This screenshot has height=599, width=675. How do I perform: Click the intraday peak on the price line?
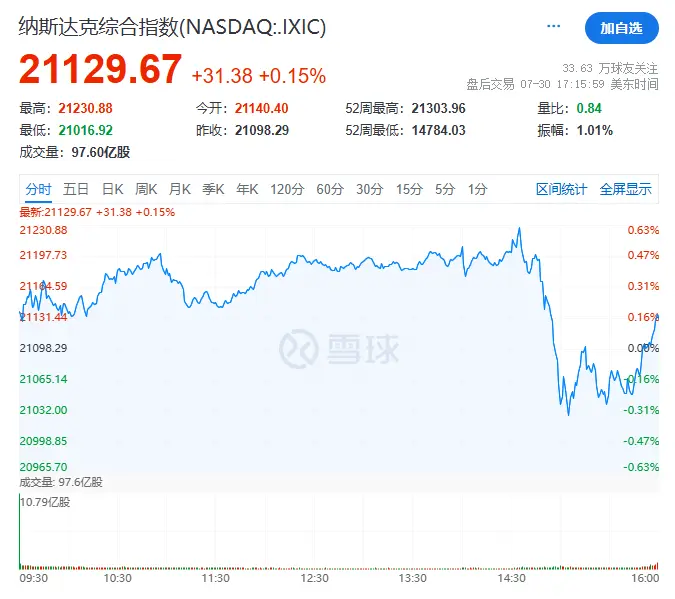pyautogui.click(x=519, y=229)
